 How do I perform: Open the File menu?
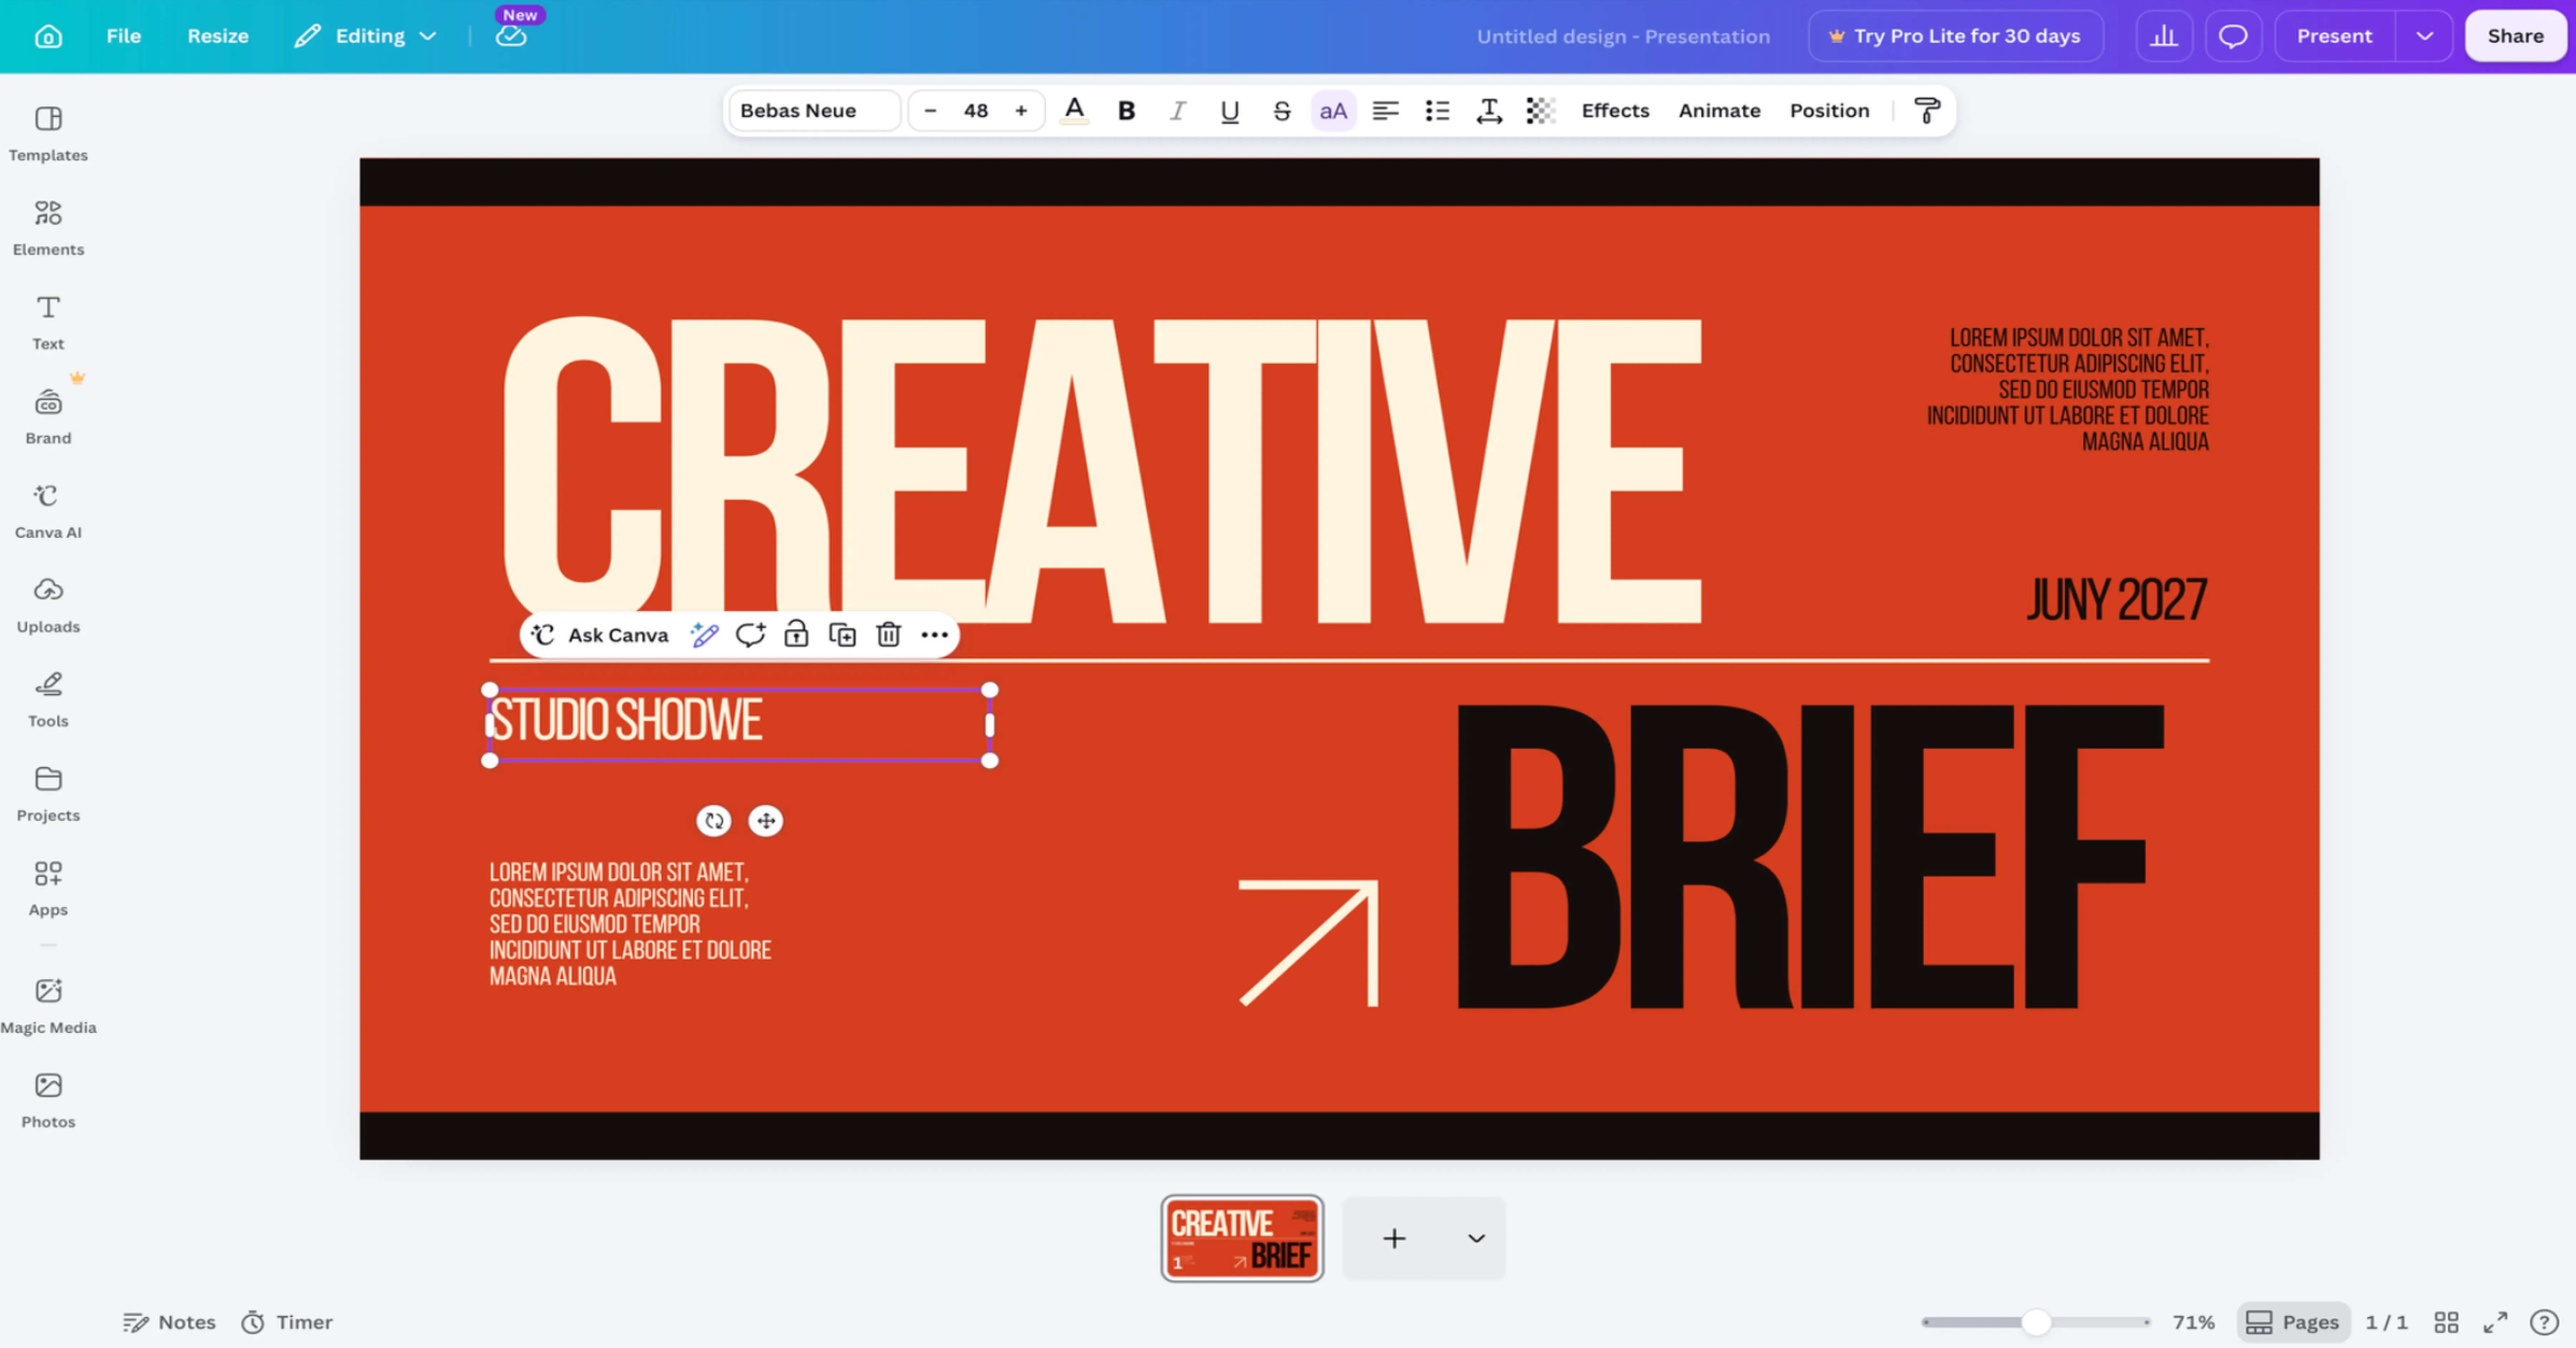click(124, 36)
